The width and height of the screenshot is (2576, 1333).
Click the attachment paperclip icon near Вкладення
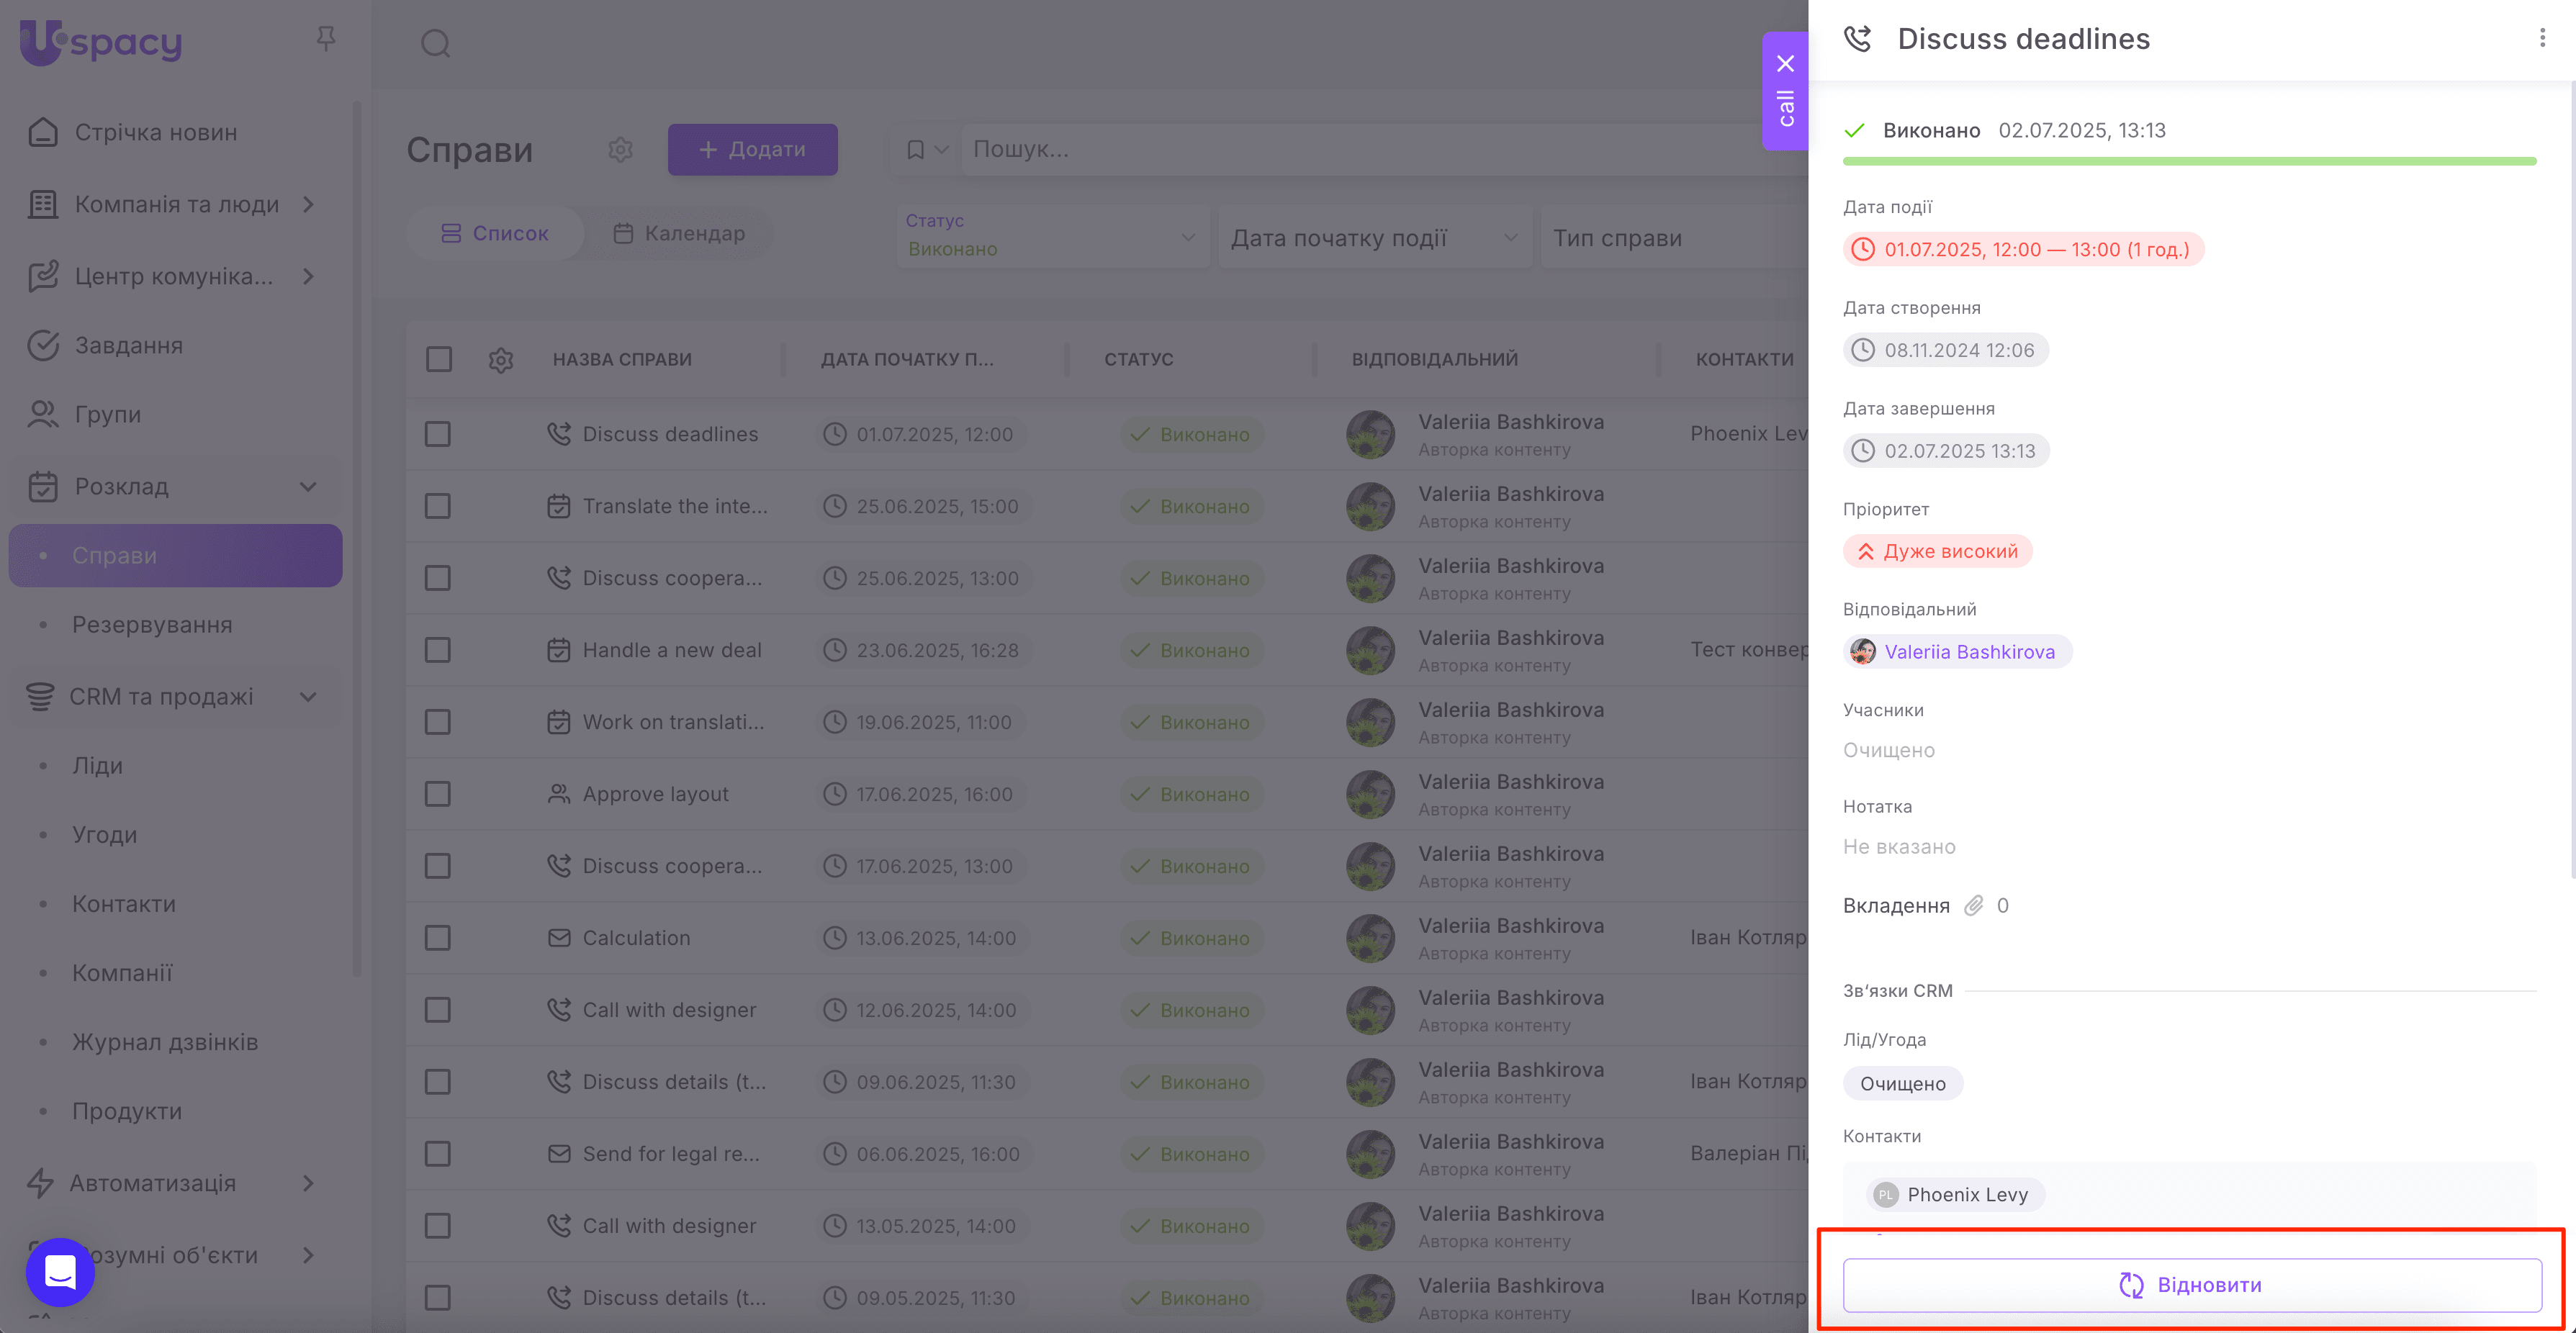pos(1973,906)
